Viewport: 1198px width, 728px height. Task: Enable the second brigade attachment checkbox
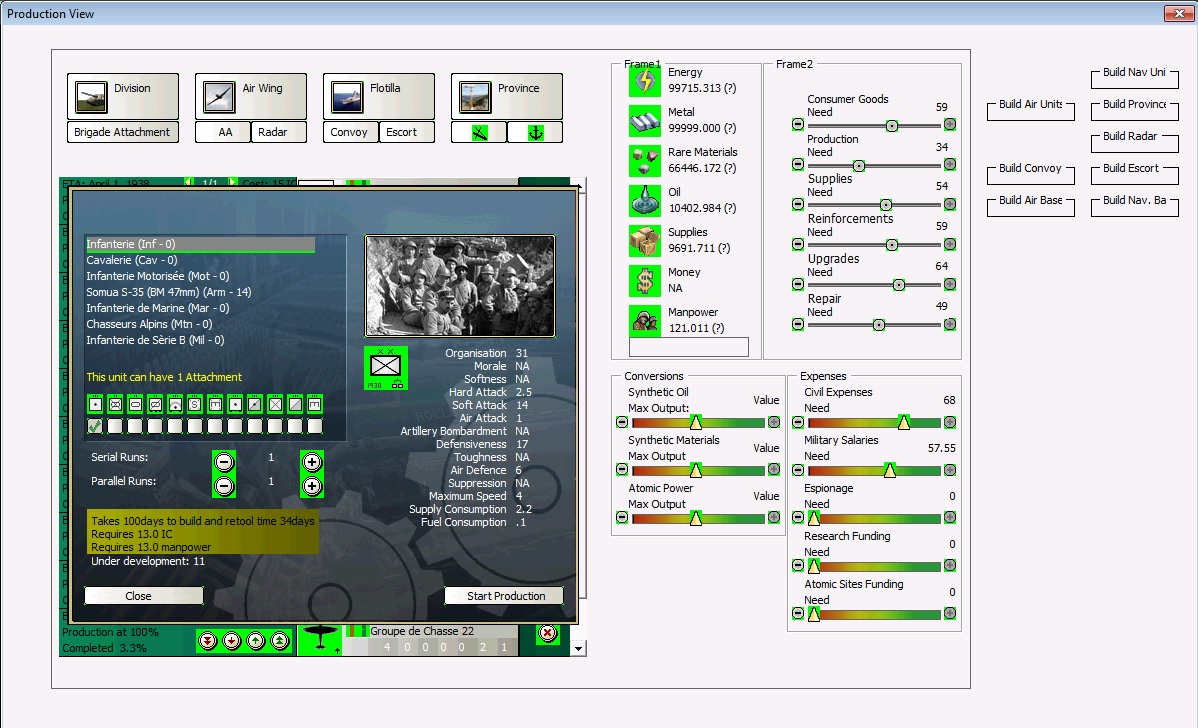coord(116,426)
